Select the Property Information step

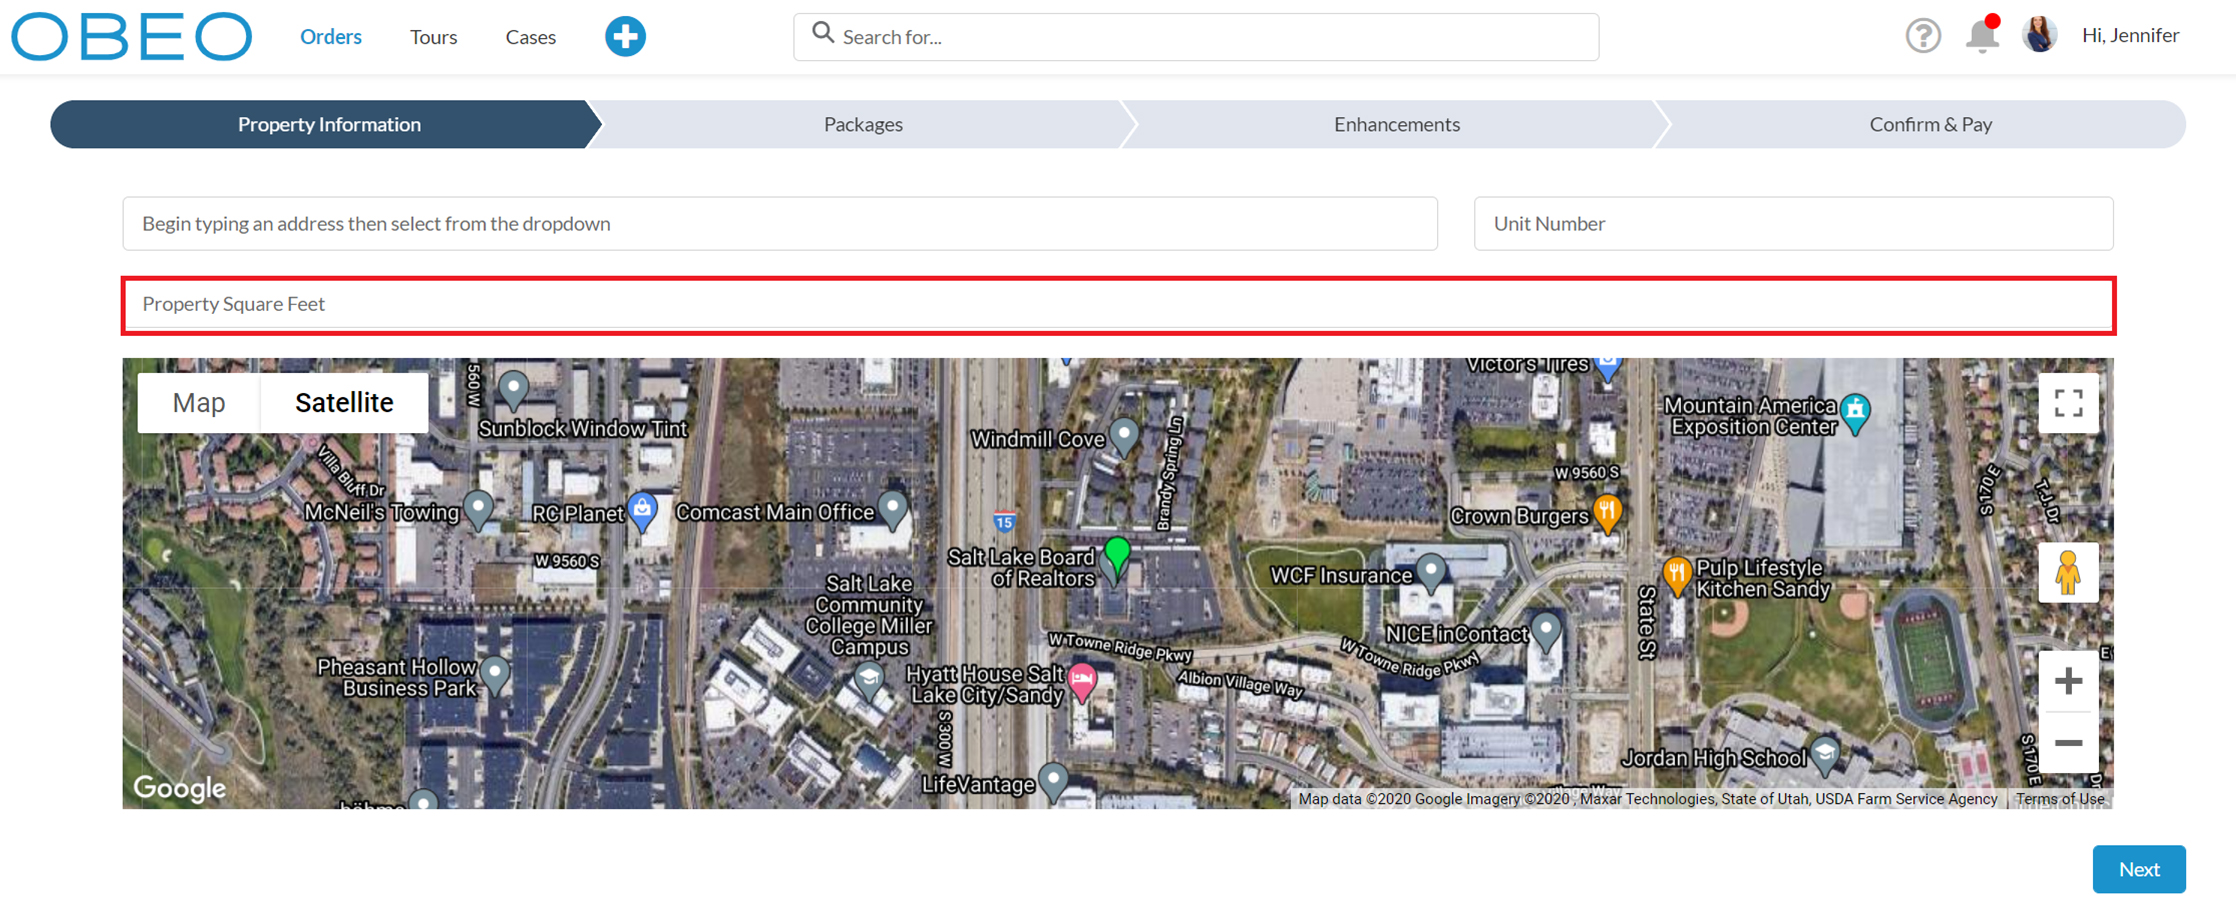point(329,124)
